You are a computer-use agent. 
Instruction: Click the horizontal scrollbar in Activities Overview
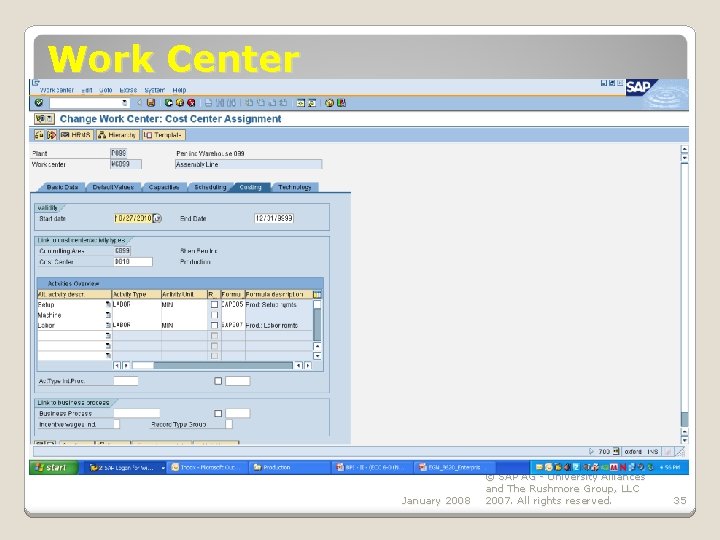pyautogui.click(x=211, y=366)
